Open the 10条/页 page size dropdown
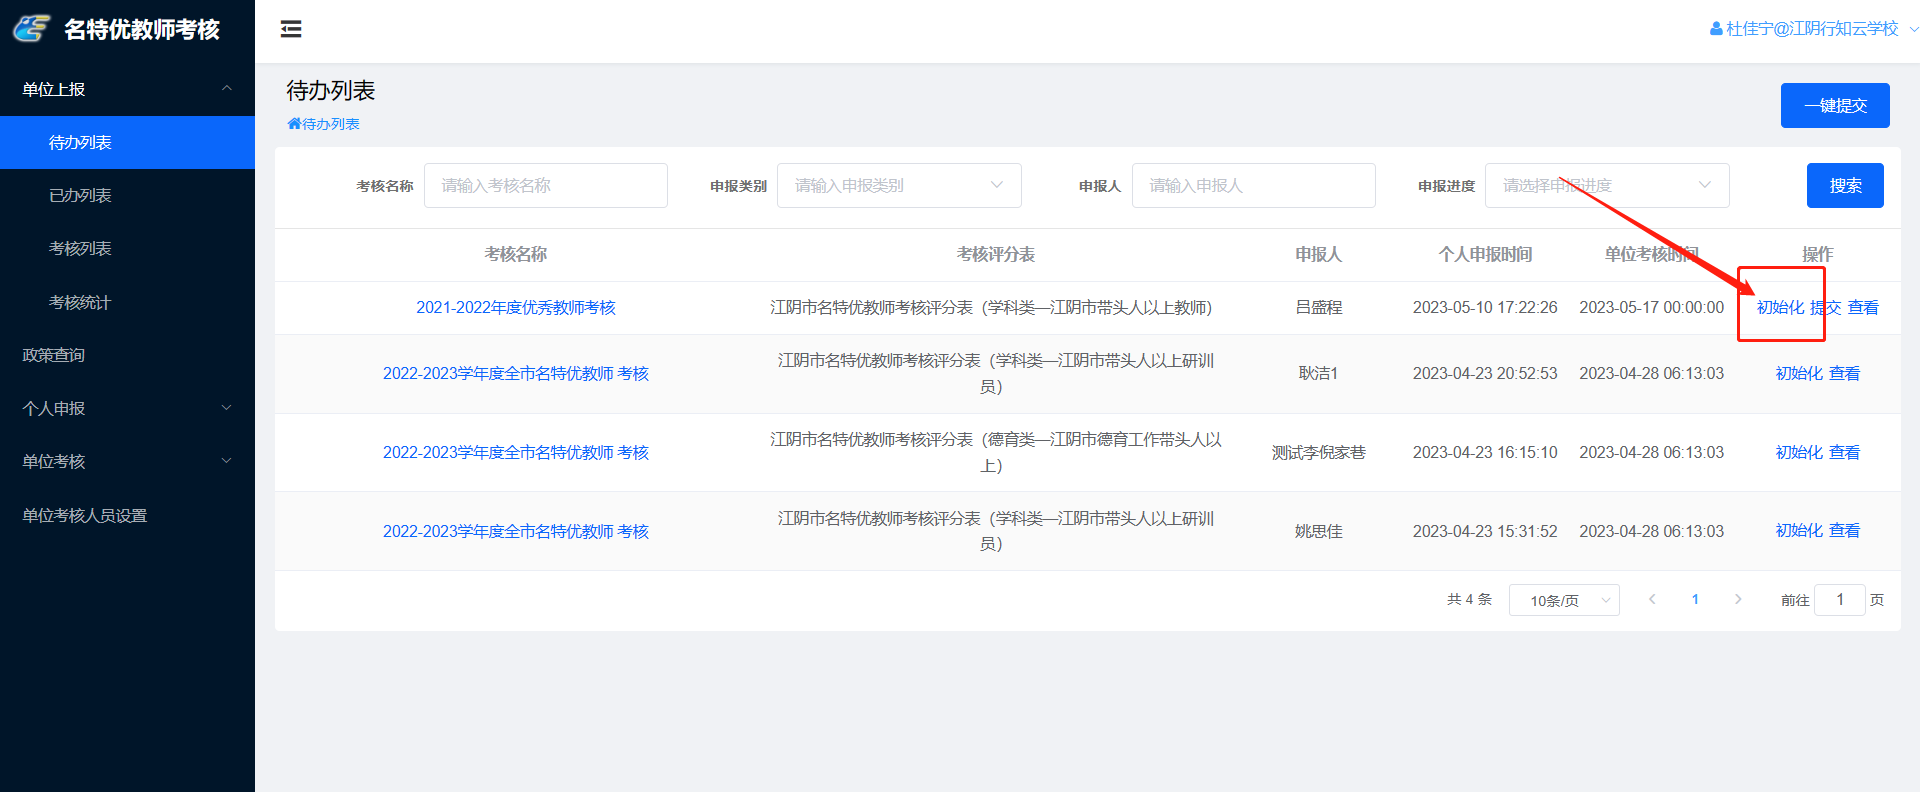The height and width of the screenshot is (792, 1920). pos(1563,600)
